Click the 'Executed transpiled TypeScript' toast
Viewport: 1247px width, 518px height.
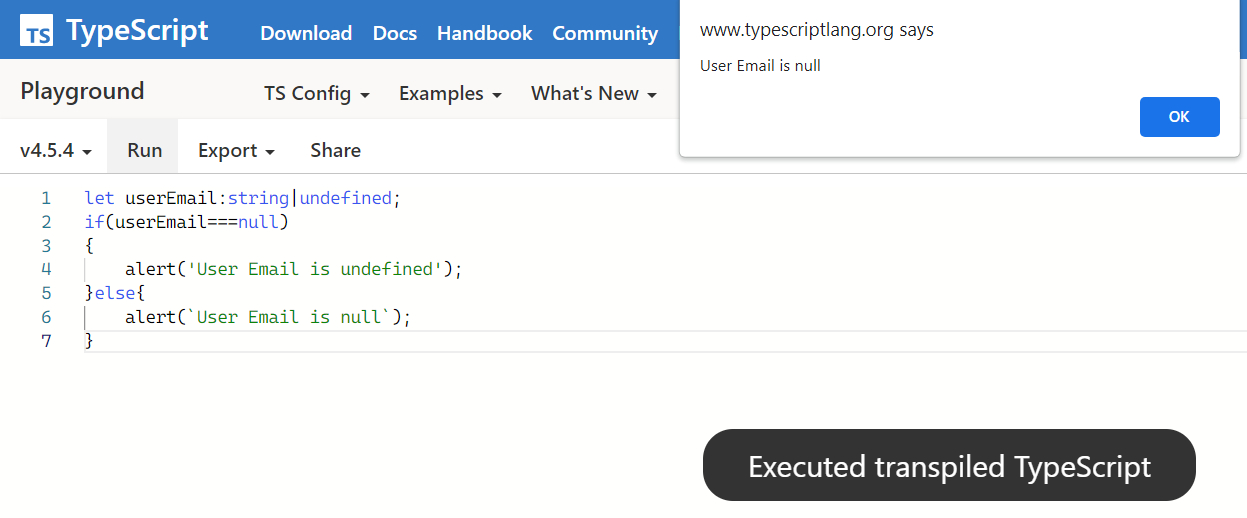click(x=949, y=466)
